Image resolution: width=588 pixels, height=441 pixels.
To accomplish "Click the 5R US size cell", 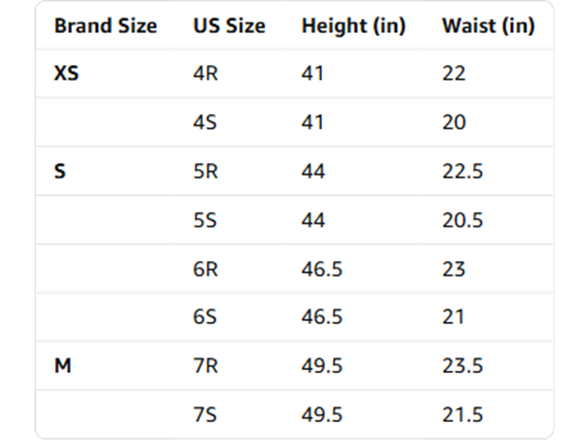I will coord(206,171).
